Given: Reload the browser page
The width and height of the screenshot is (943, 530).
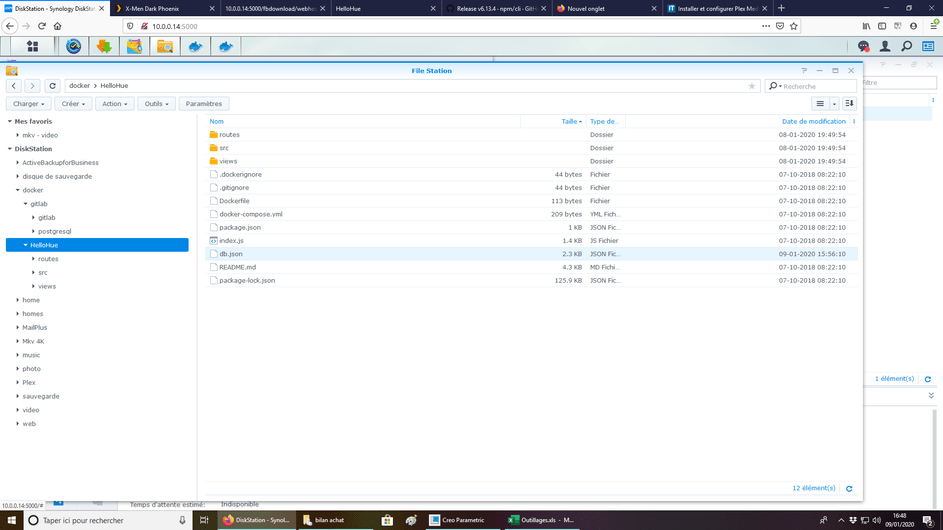Looking at the screenshot, I should click(41, 26).
